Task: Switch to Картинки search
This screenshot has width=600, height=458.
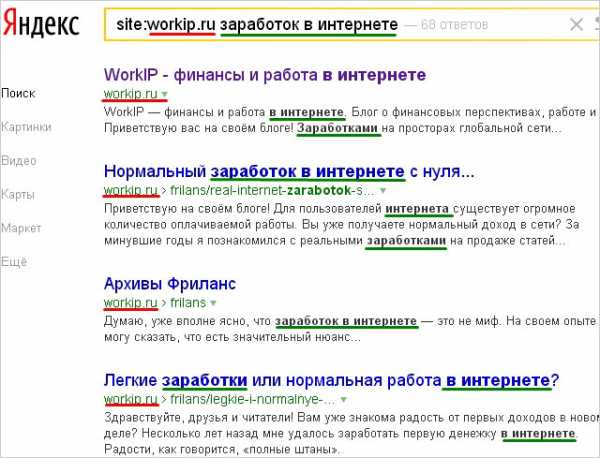Action: point(26,126)
